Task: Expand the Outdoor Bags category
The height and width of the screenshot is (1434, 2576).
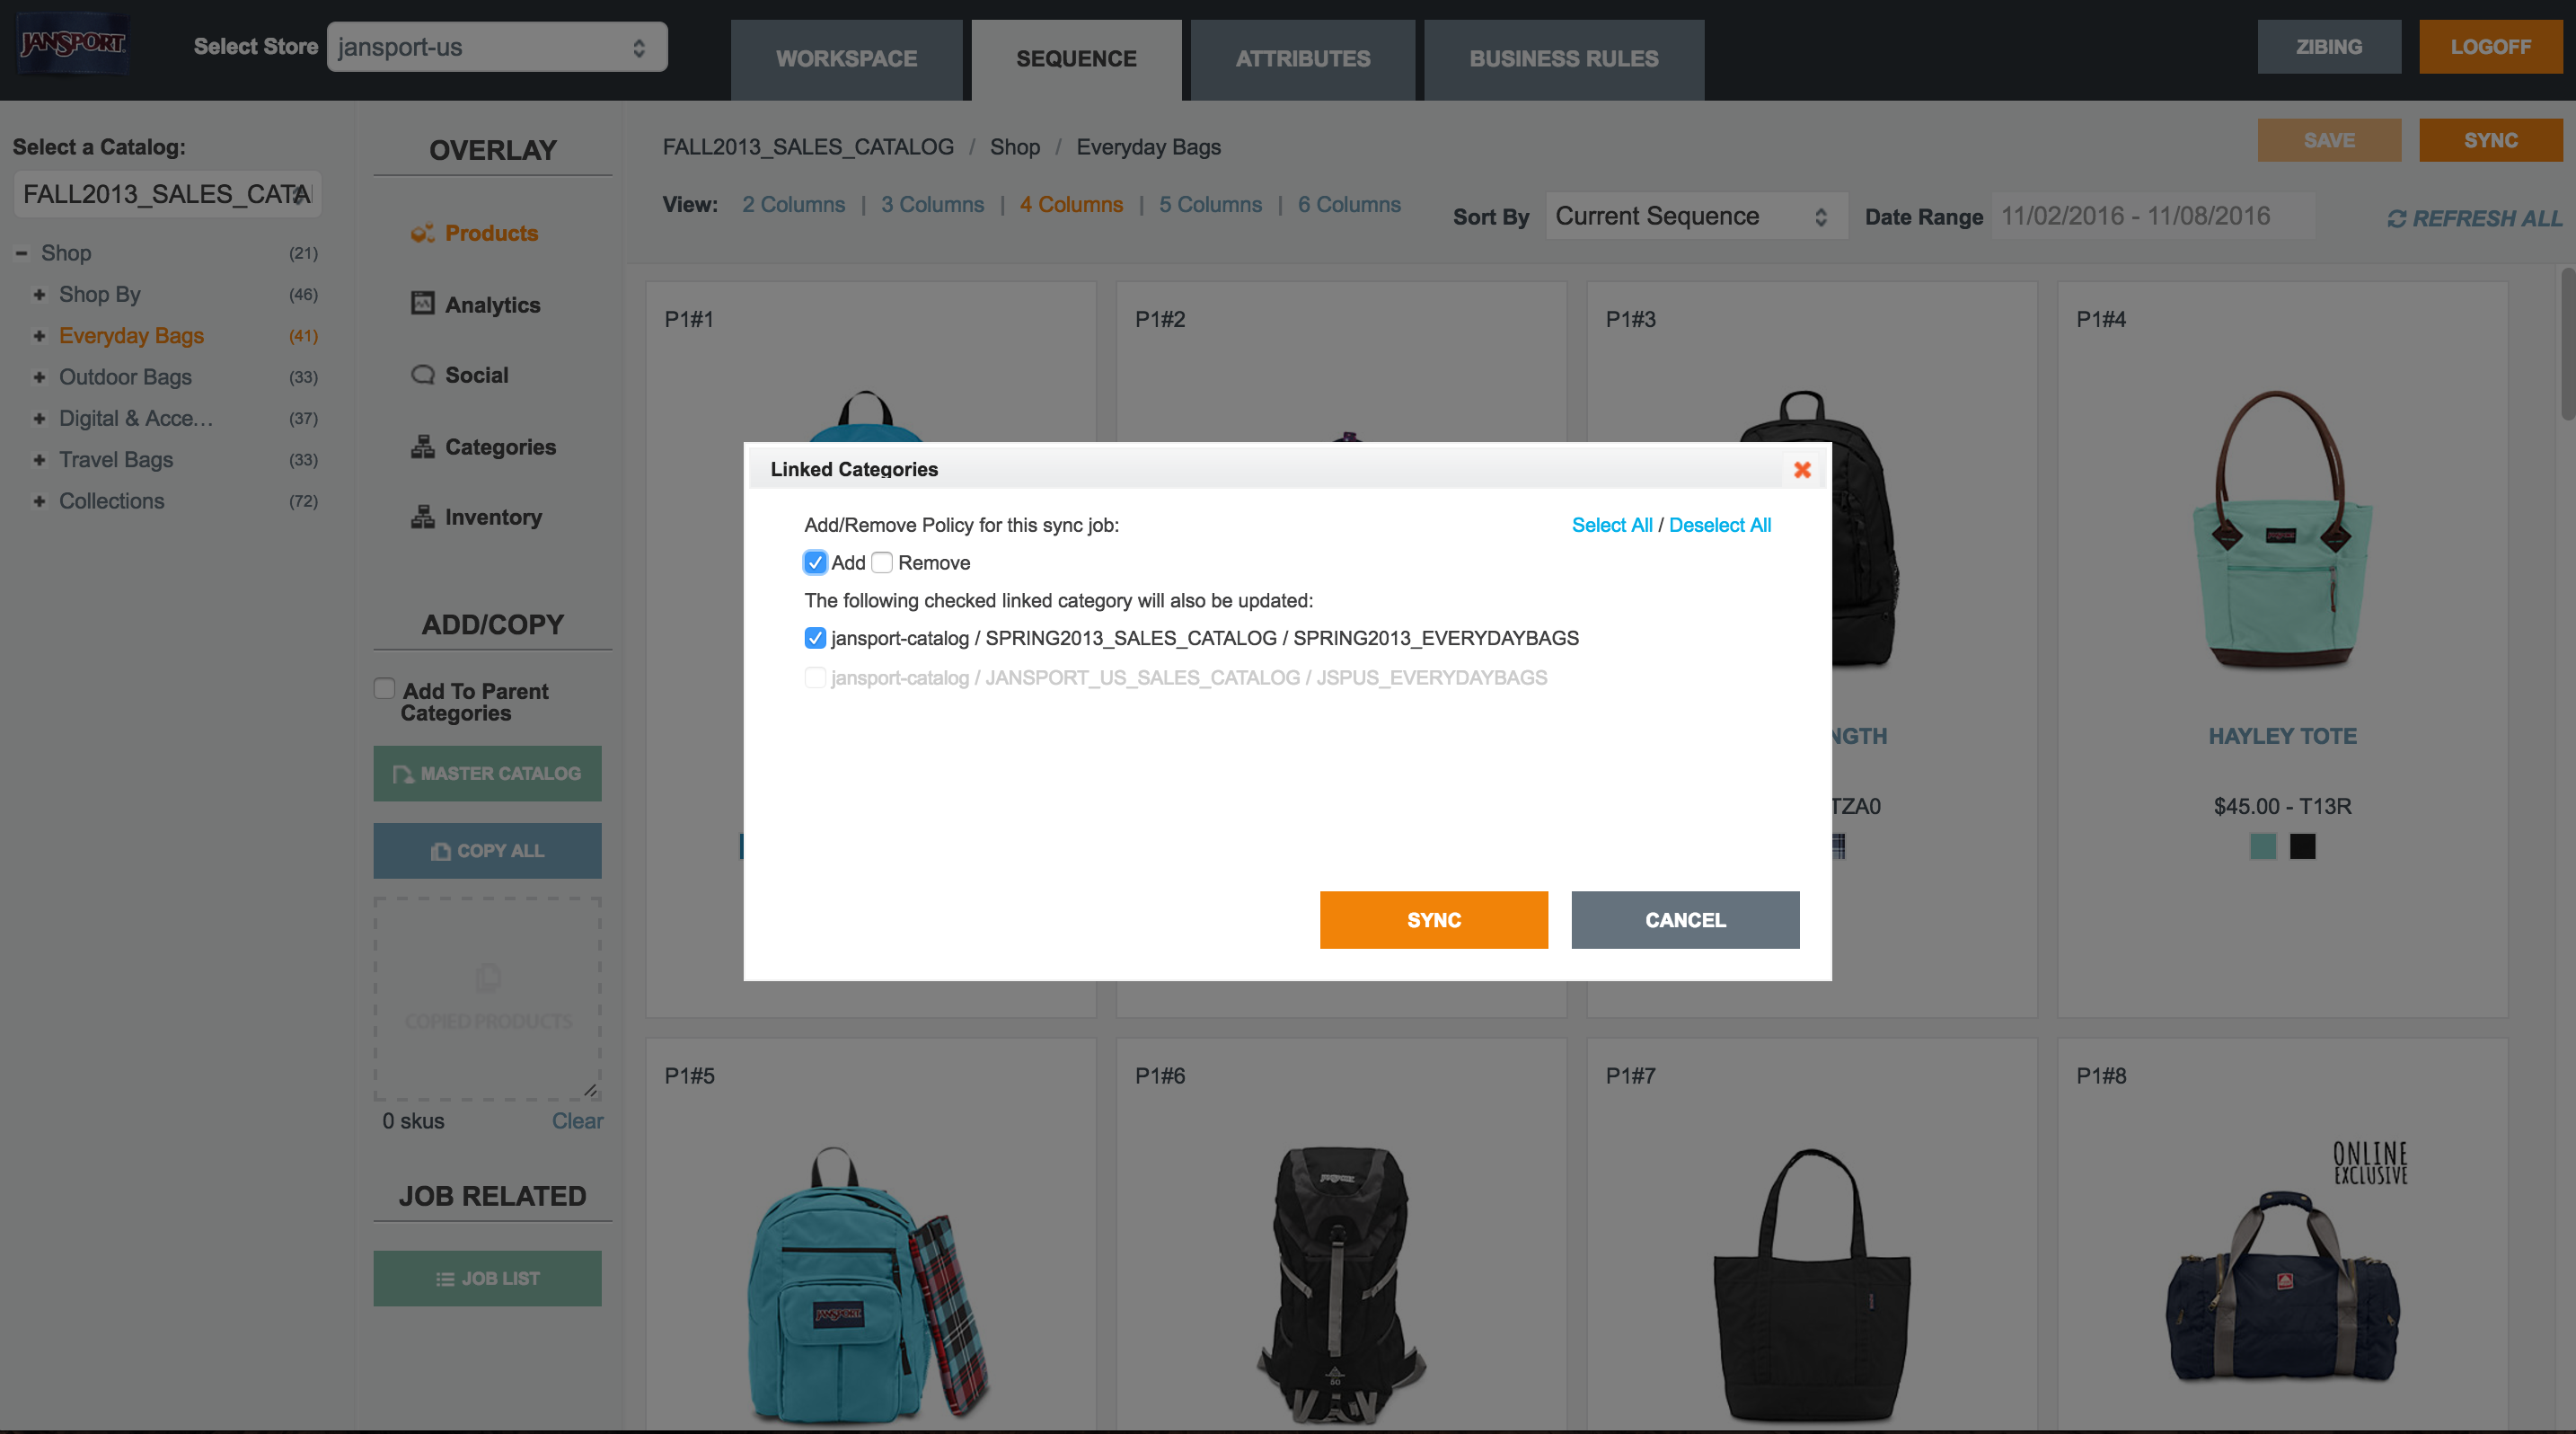Action: pos(39,377)
